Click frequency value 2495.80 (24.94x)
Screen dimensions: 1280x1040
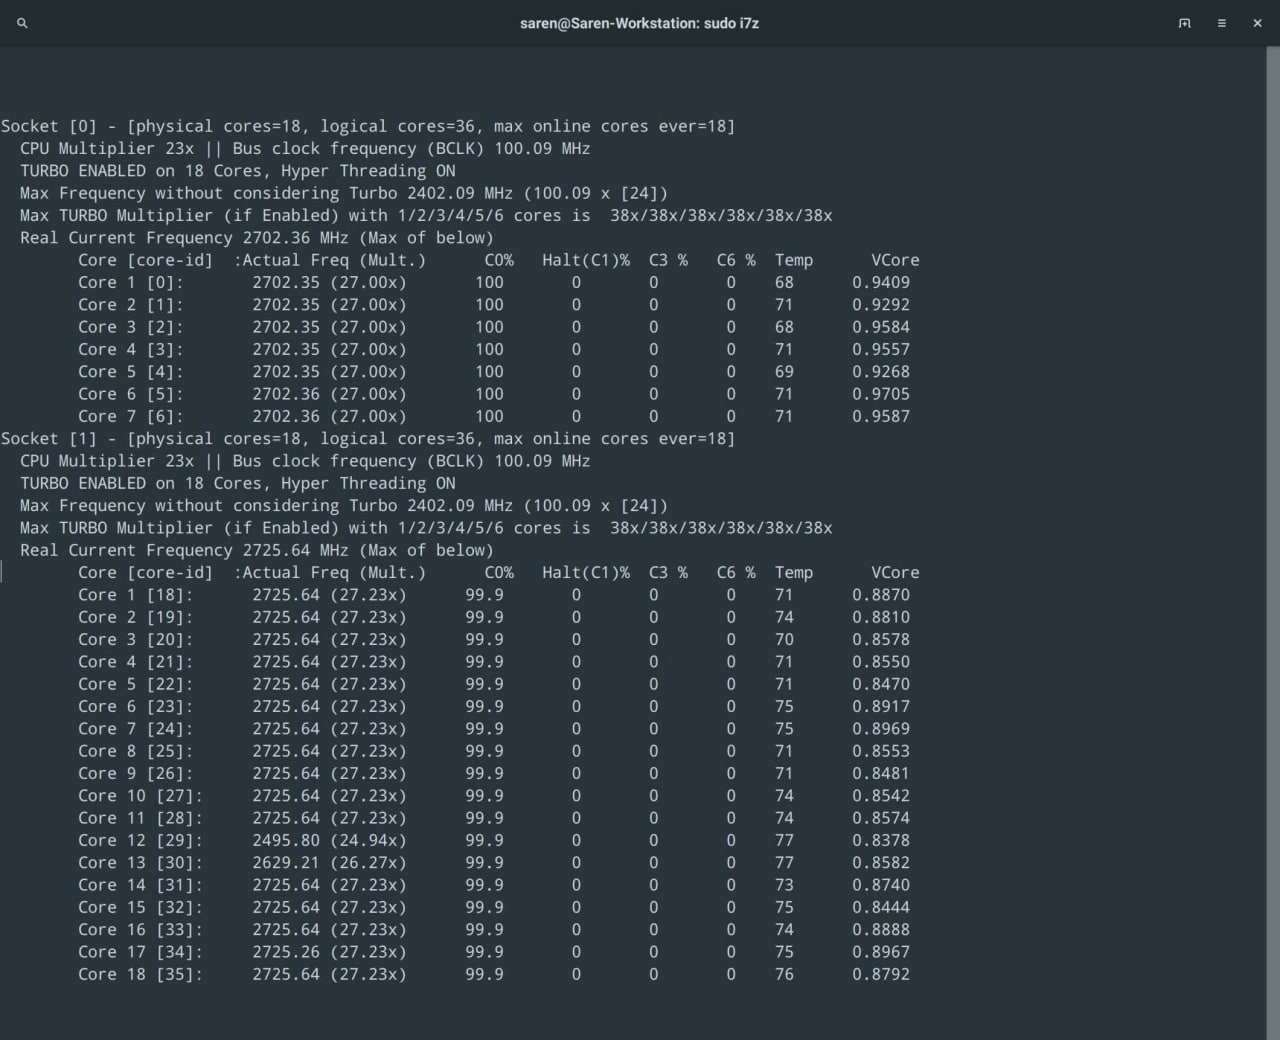[329, 840]
